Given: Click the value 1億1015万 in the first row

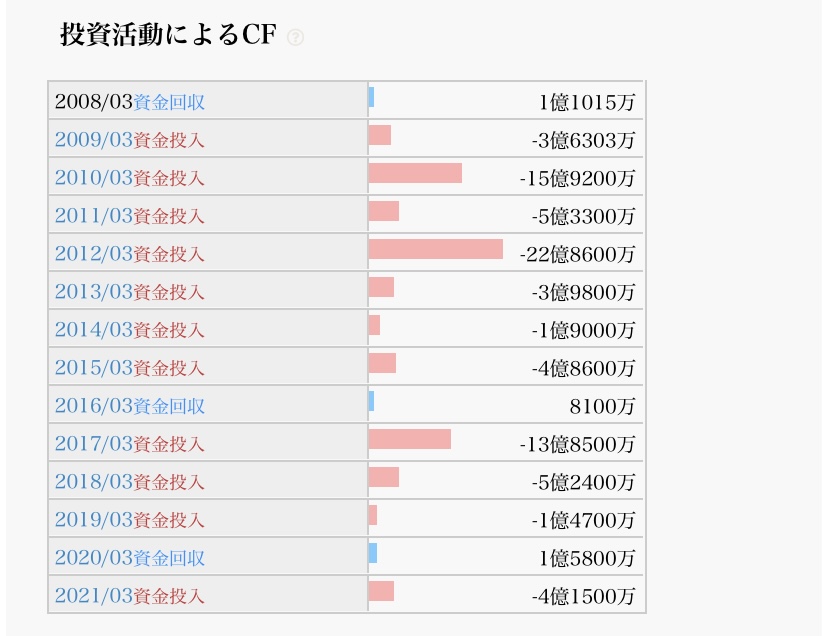Looking at the screenshot, I should point(587,102).
